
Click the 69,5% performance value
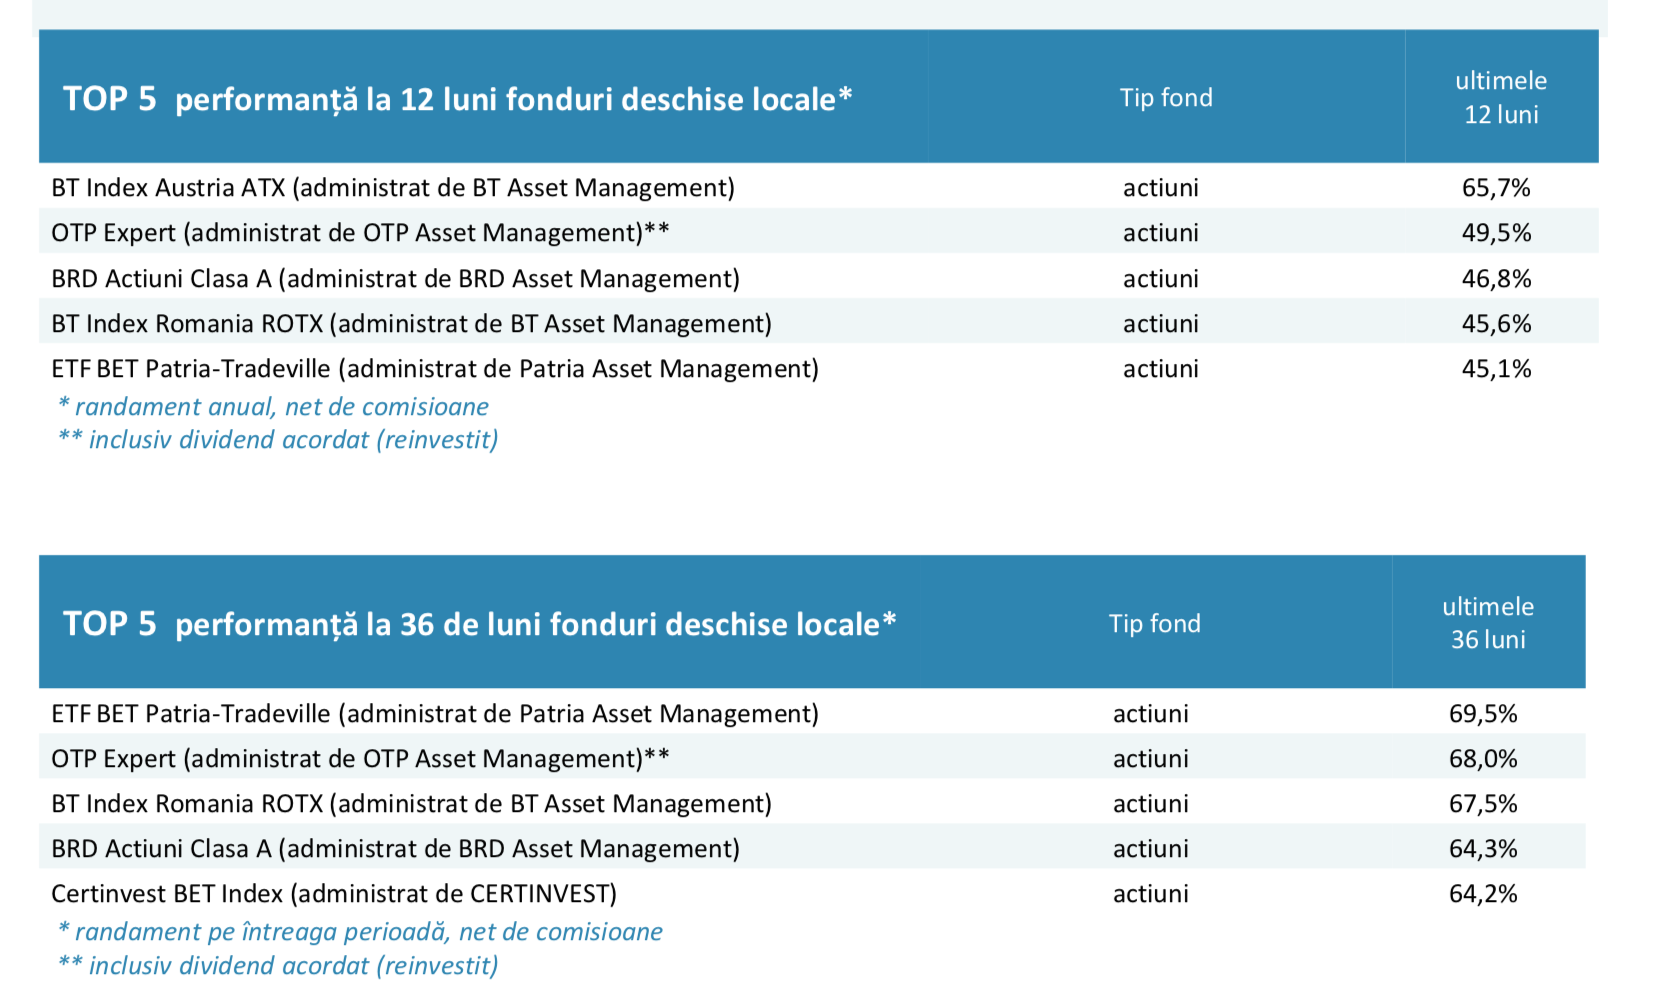(1483, 714)
